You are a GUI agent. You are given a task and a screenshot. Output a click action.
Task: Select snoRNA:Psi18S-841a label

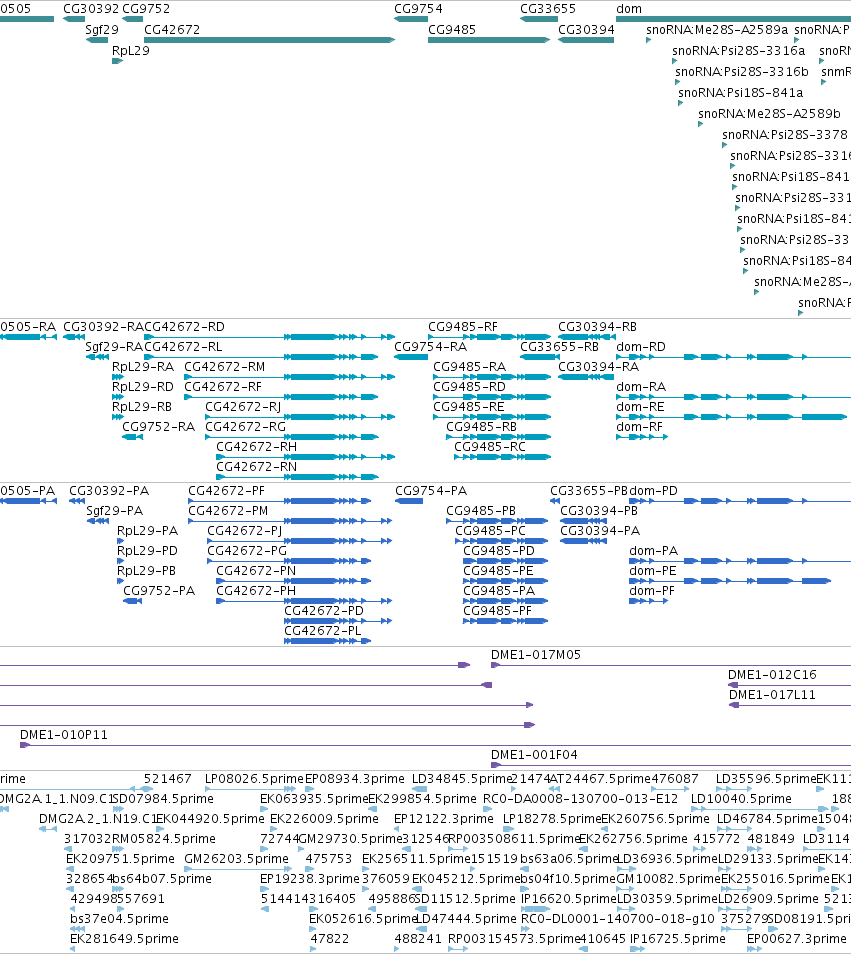click(741, 92)
